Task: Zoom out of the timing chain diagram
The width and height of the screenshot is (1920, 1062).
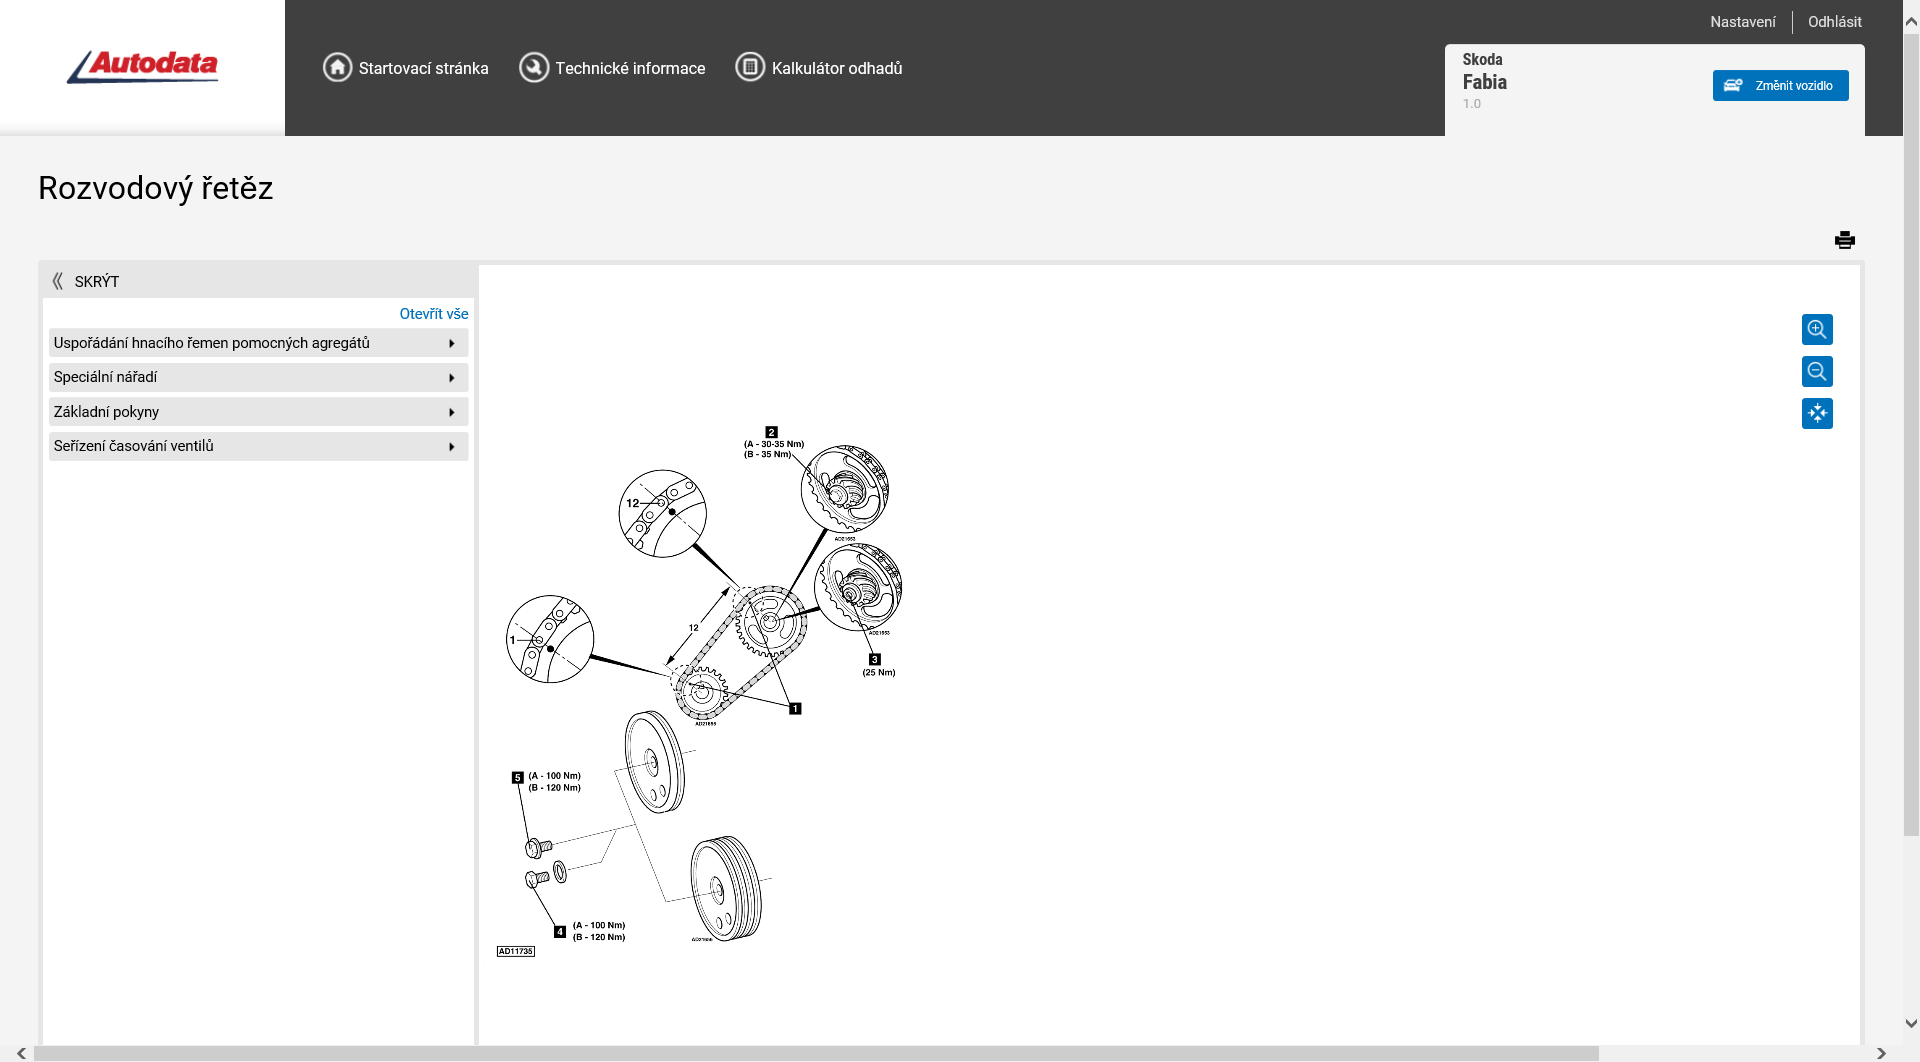Action: tap(1817, 372)
